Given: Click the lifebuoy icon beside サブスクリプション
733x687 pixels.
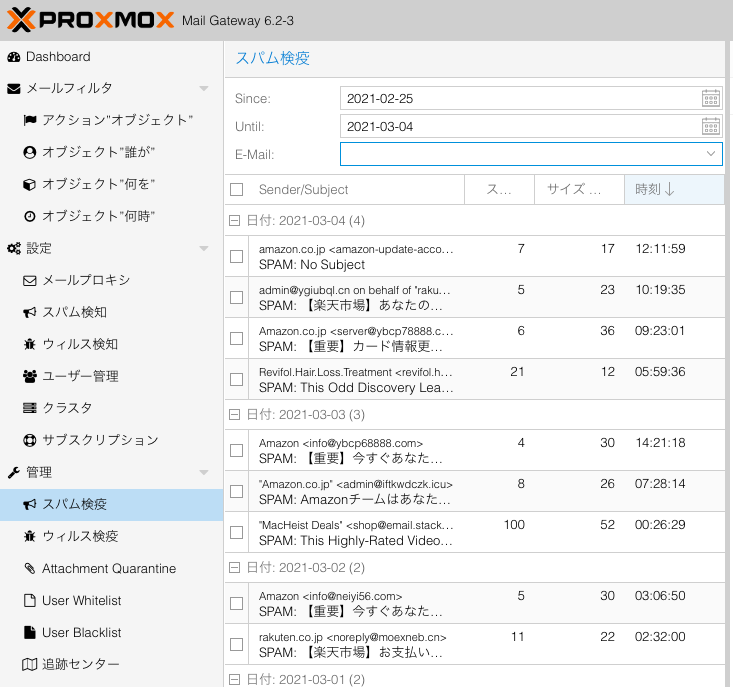Looking at the screenshot, I should coord(30,440).
